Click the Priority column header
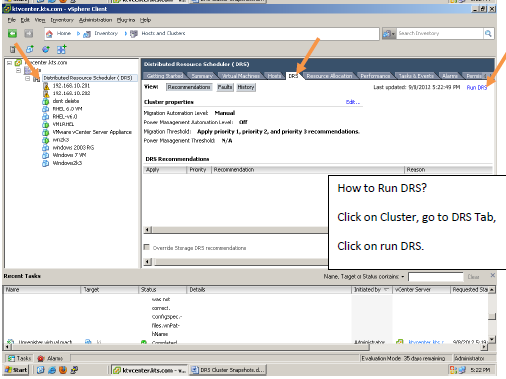Image resolution: width=506 pixels, height=379 pixels. [x=198, y=170]
